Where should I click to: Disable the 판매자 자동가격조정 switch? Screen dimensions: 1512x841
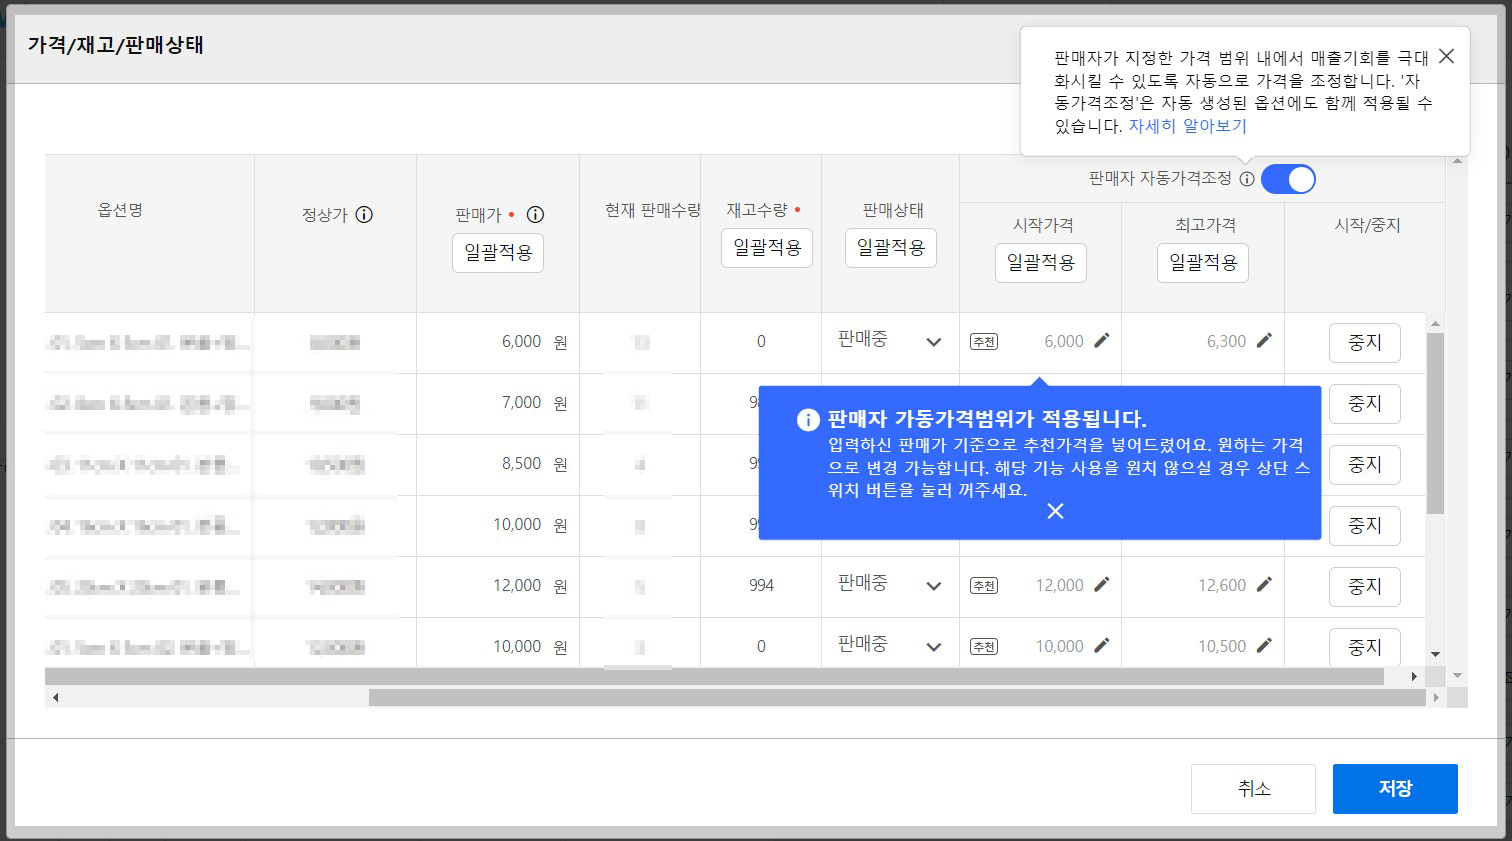(x=1289, y=178)
